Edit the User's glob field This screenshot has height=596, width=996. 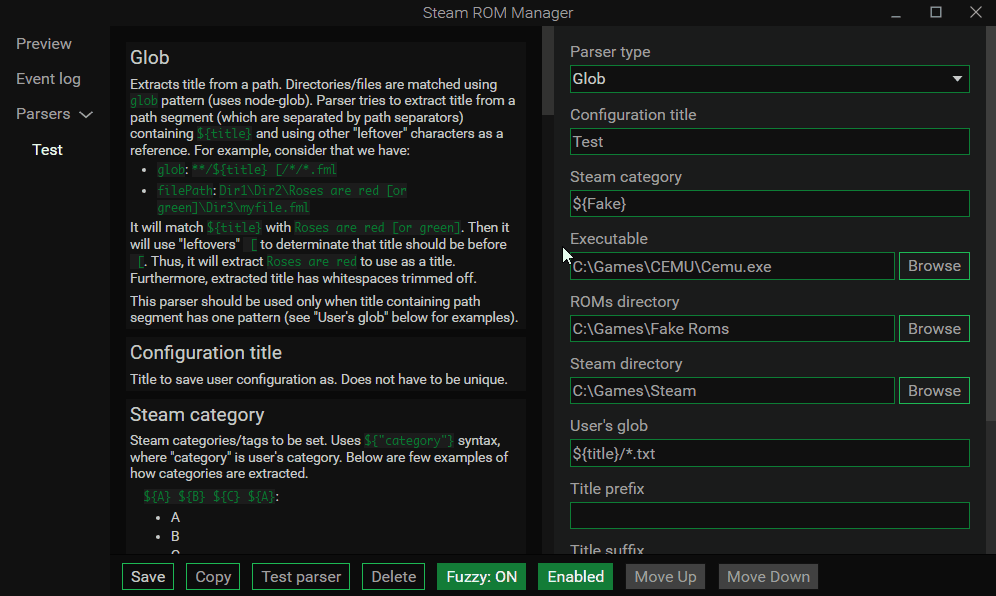[x=769, y=453]
